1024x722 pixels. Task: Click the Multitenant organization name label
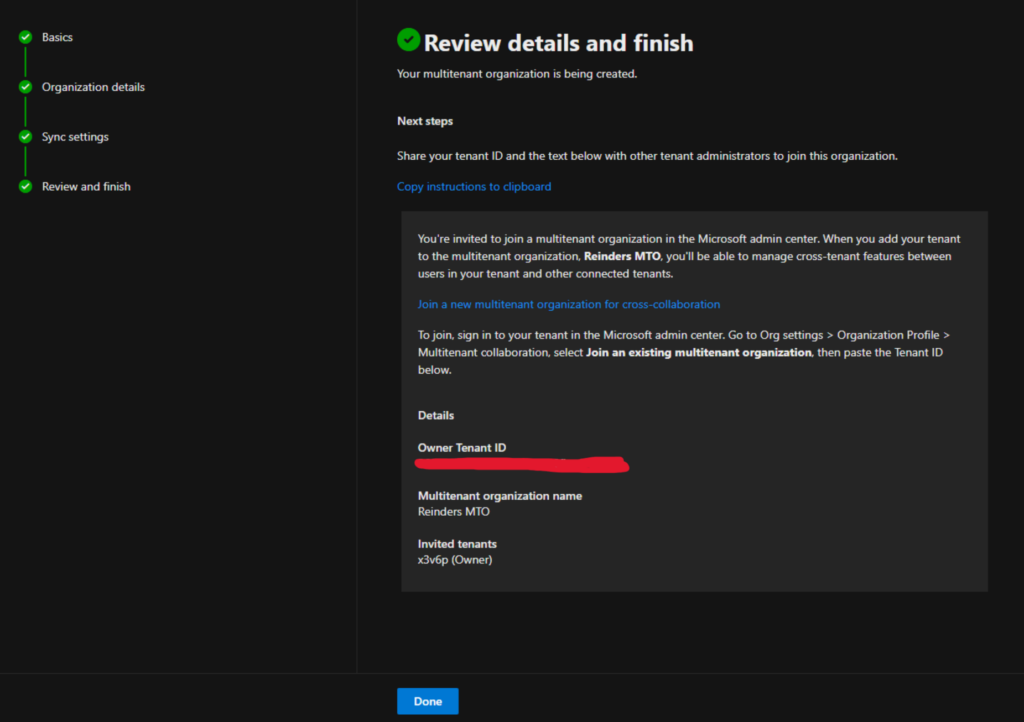[x=500, y=496]
